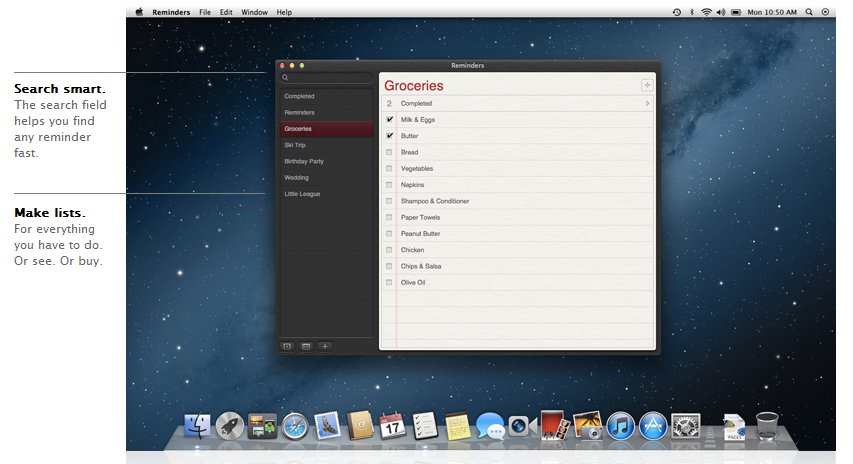Launch iTunes from the Dock
The width and height of the screenshot is (853, 464).
(x=620, y=426)
